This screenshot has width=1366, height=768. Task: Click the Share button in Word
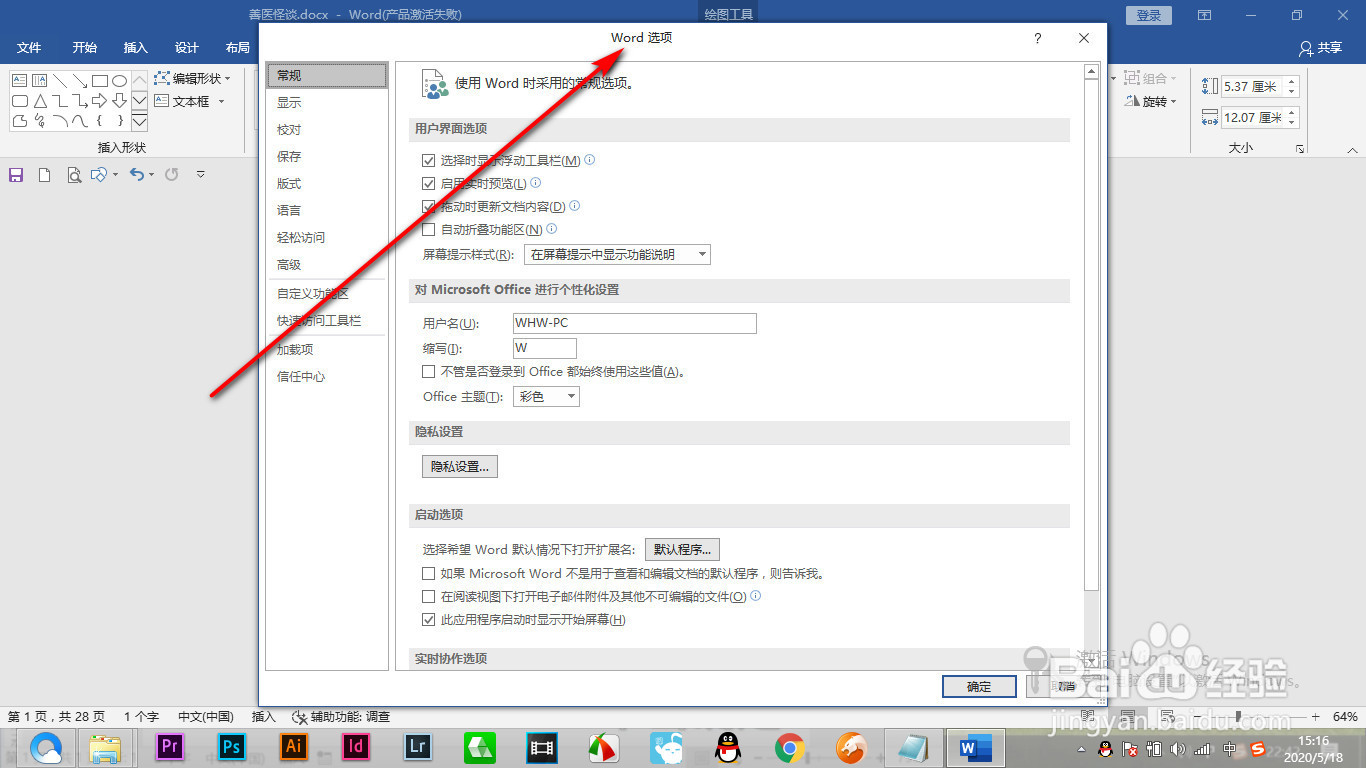pos(1320,47)
